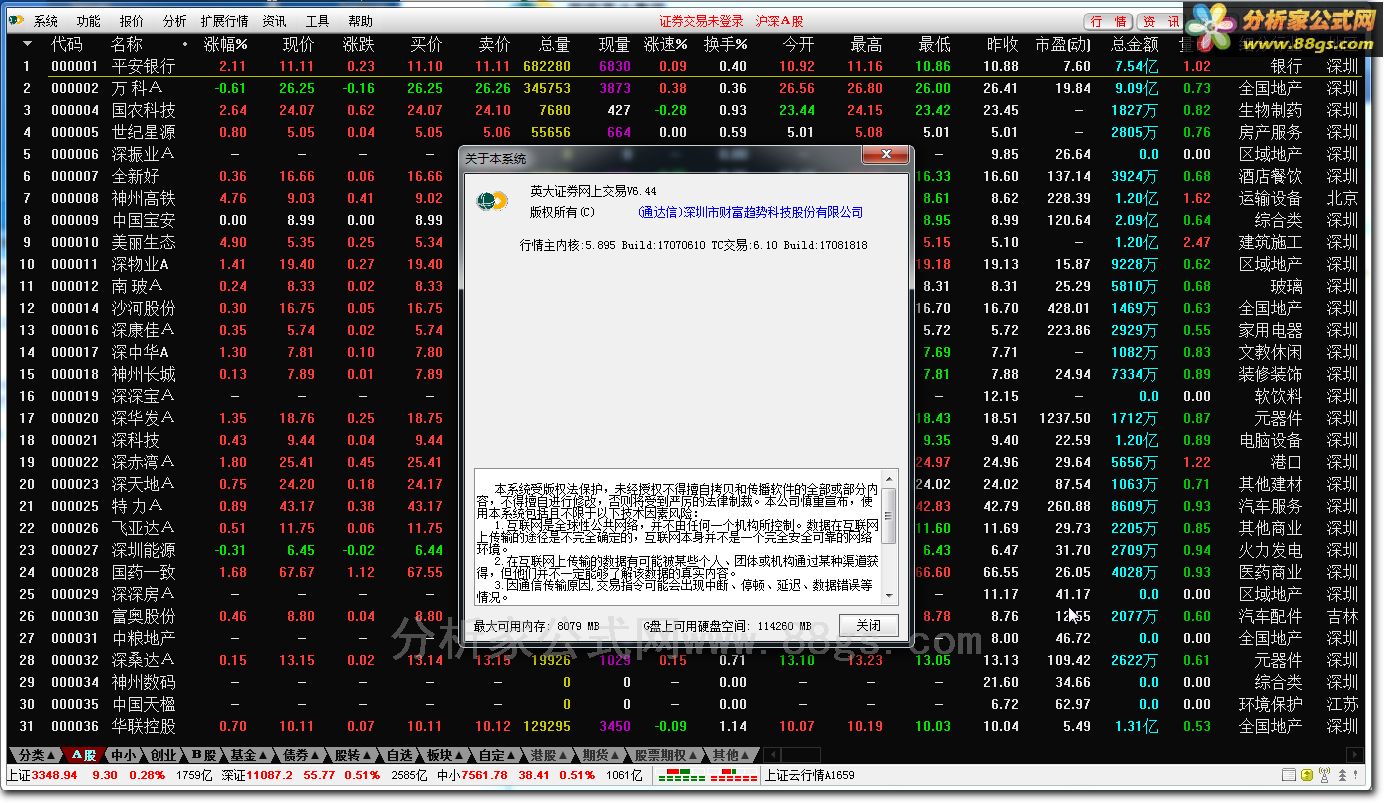The width and height of the screenshot is (1385, 803).
Task: Click the second red-green market breadth indicator in status bar
Action: (734, 775)
